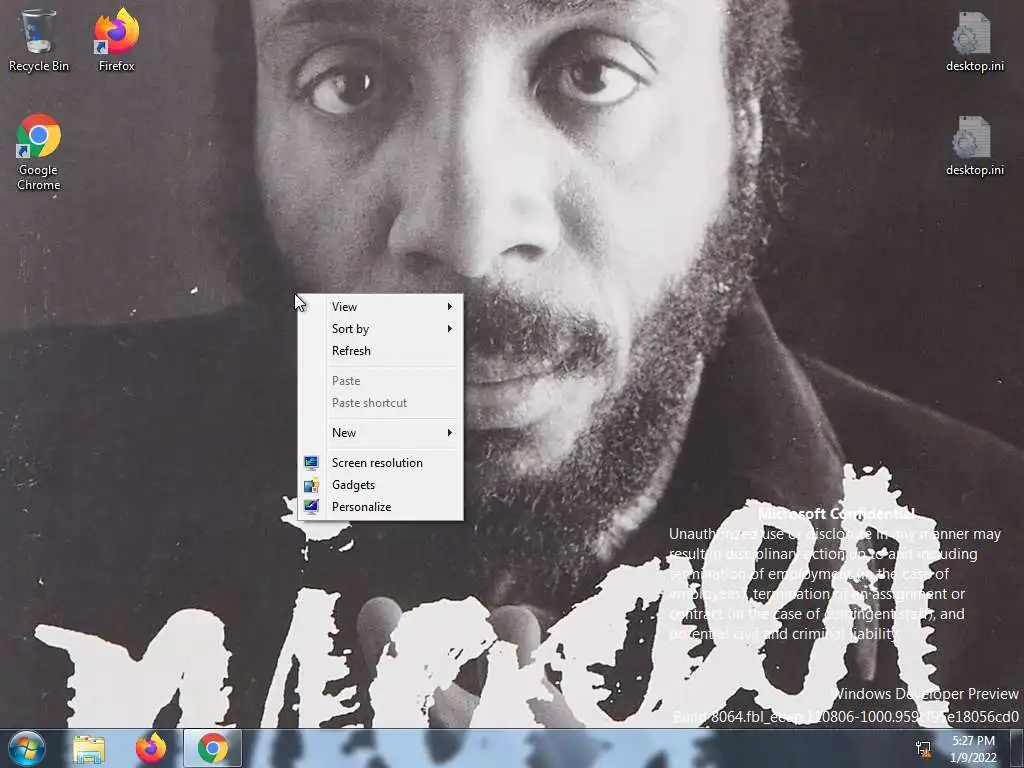Click the Paste shortcut entry

pyautogui.click(x=380, y=403)
